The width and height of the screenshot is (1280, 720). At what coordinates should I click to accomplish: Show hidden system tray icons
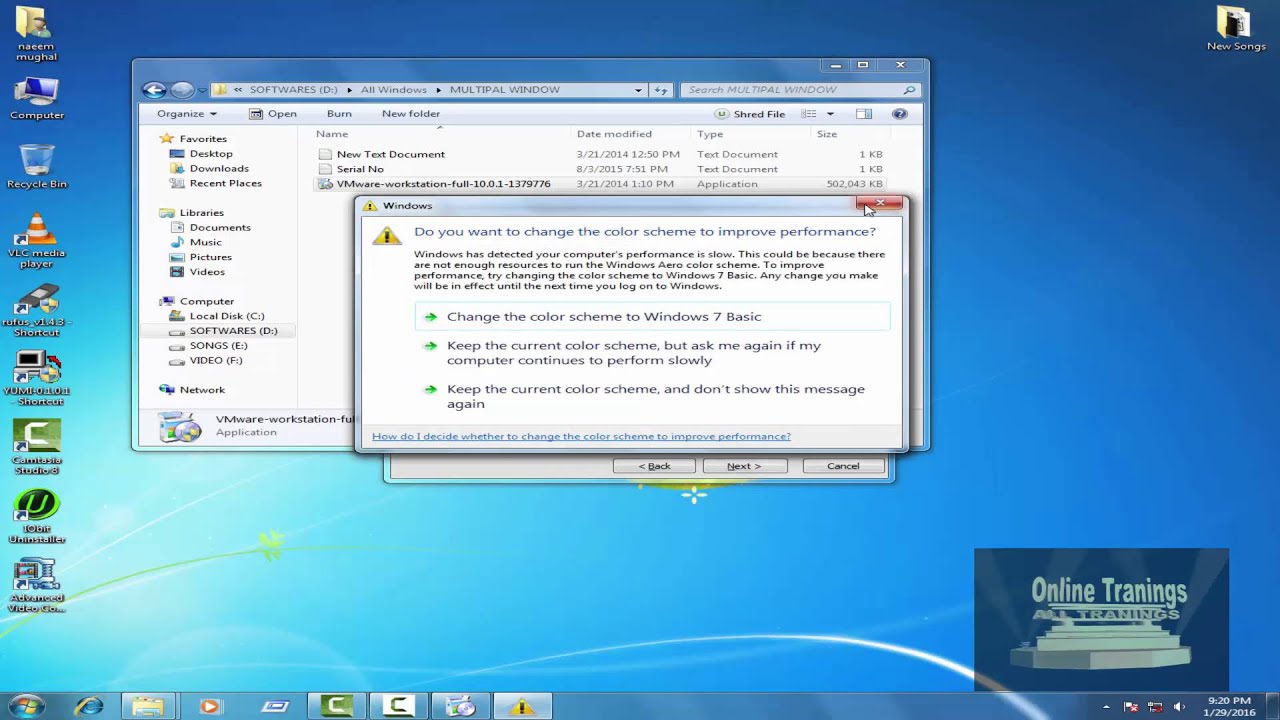pyautogui.click(x=1107, y=707)
